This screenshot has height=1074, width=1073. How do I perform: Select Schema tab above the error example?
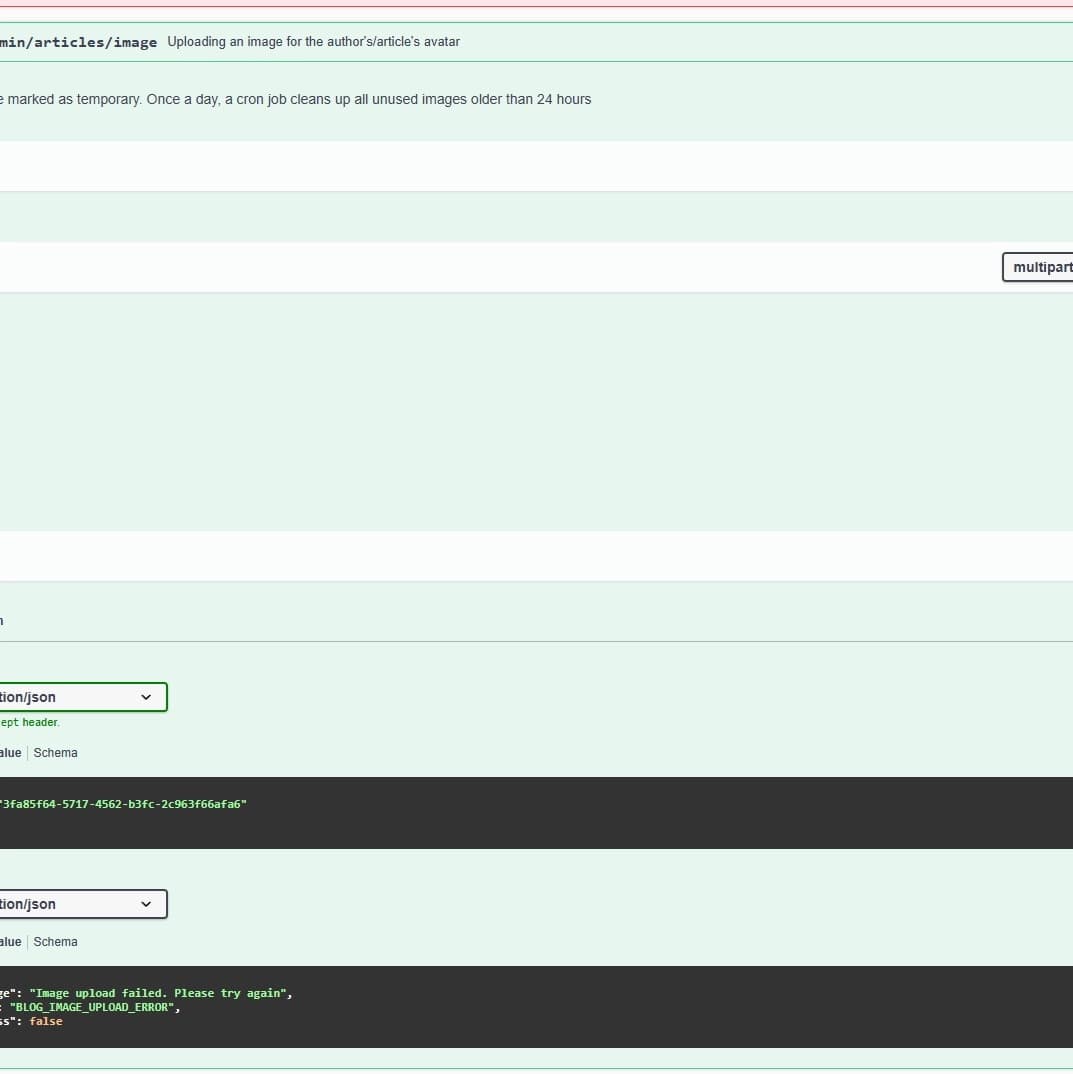[x=55, y=942]
